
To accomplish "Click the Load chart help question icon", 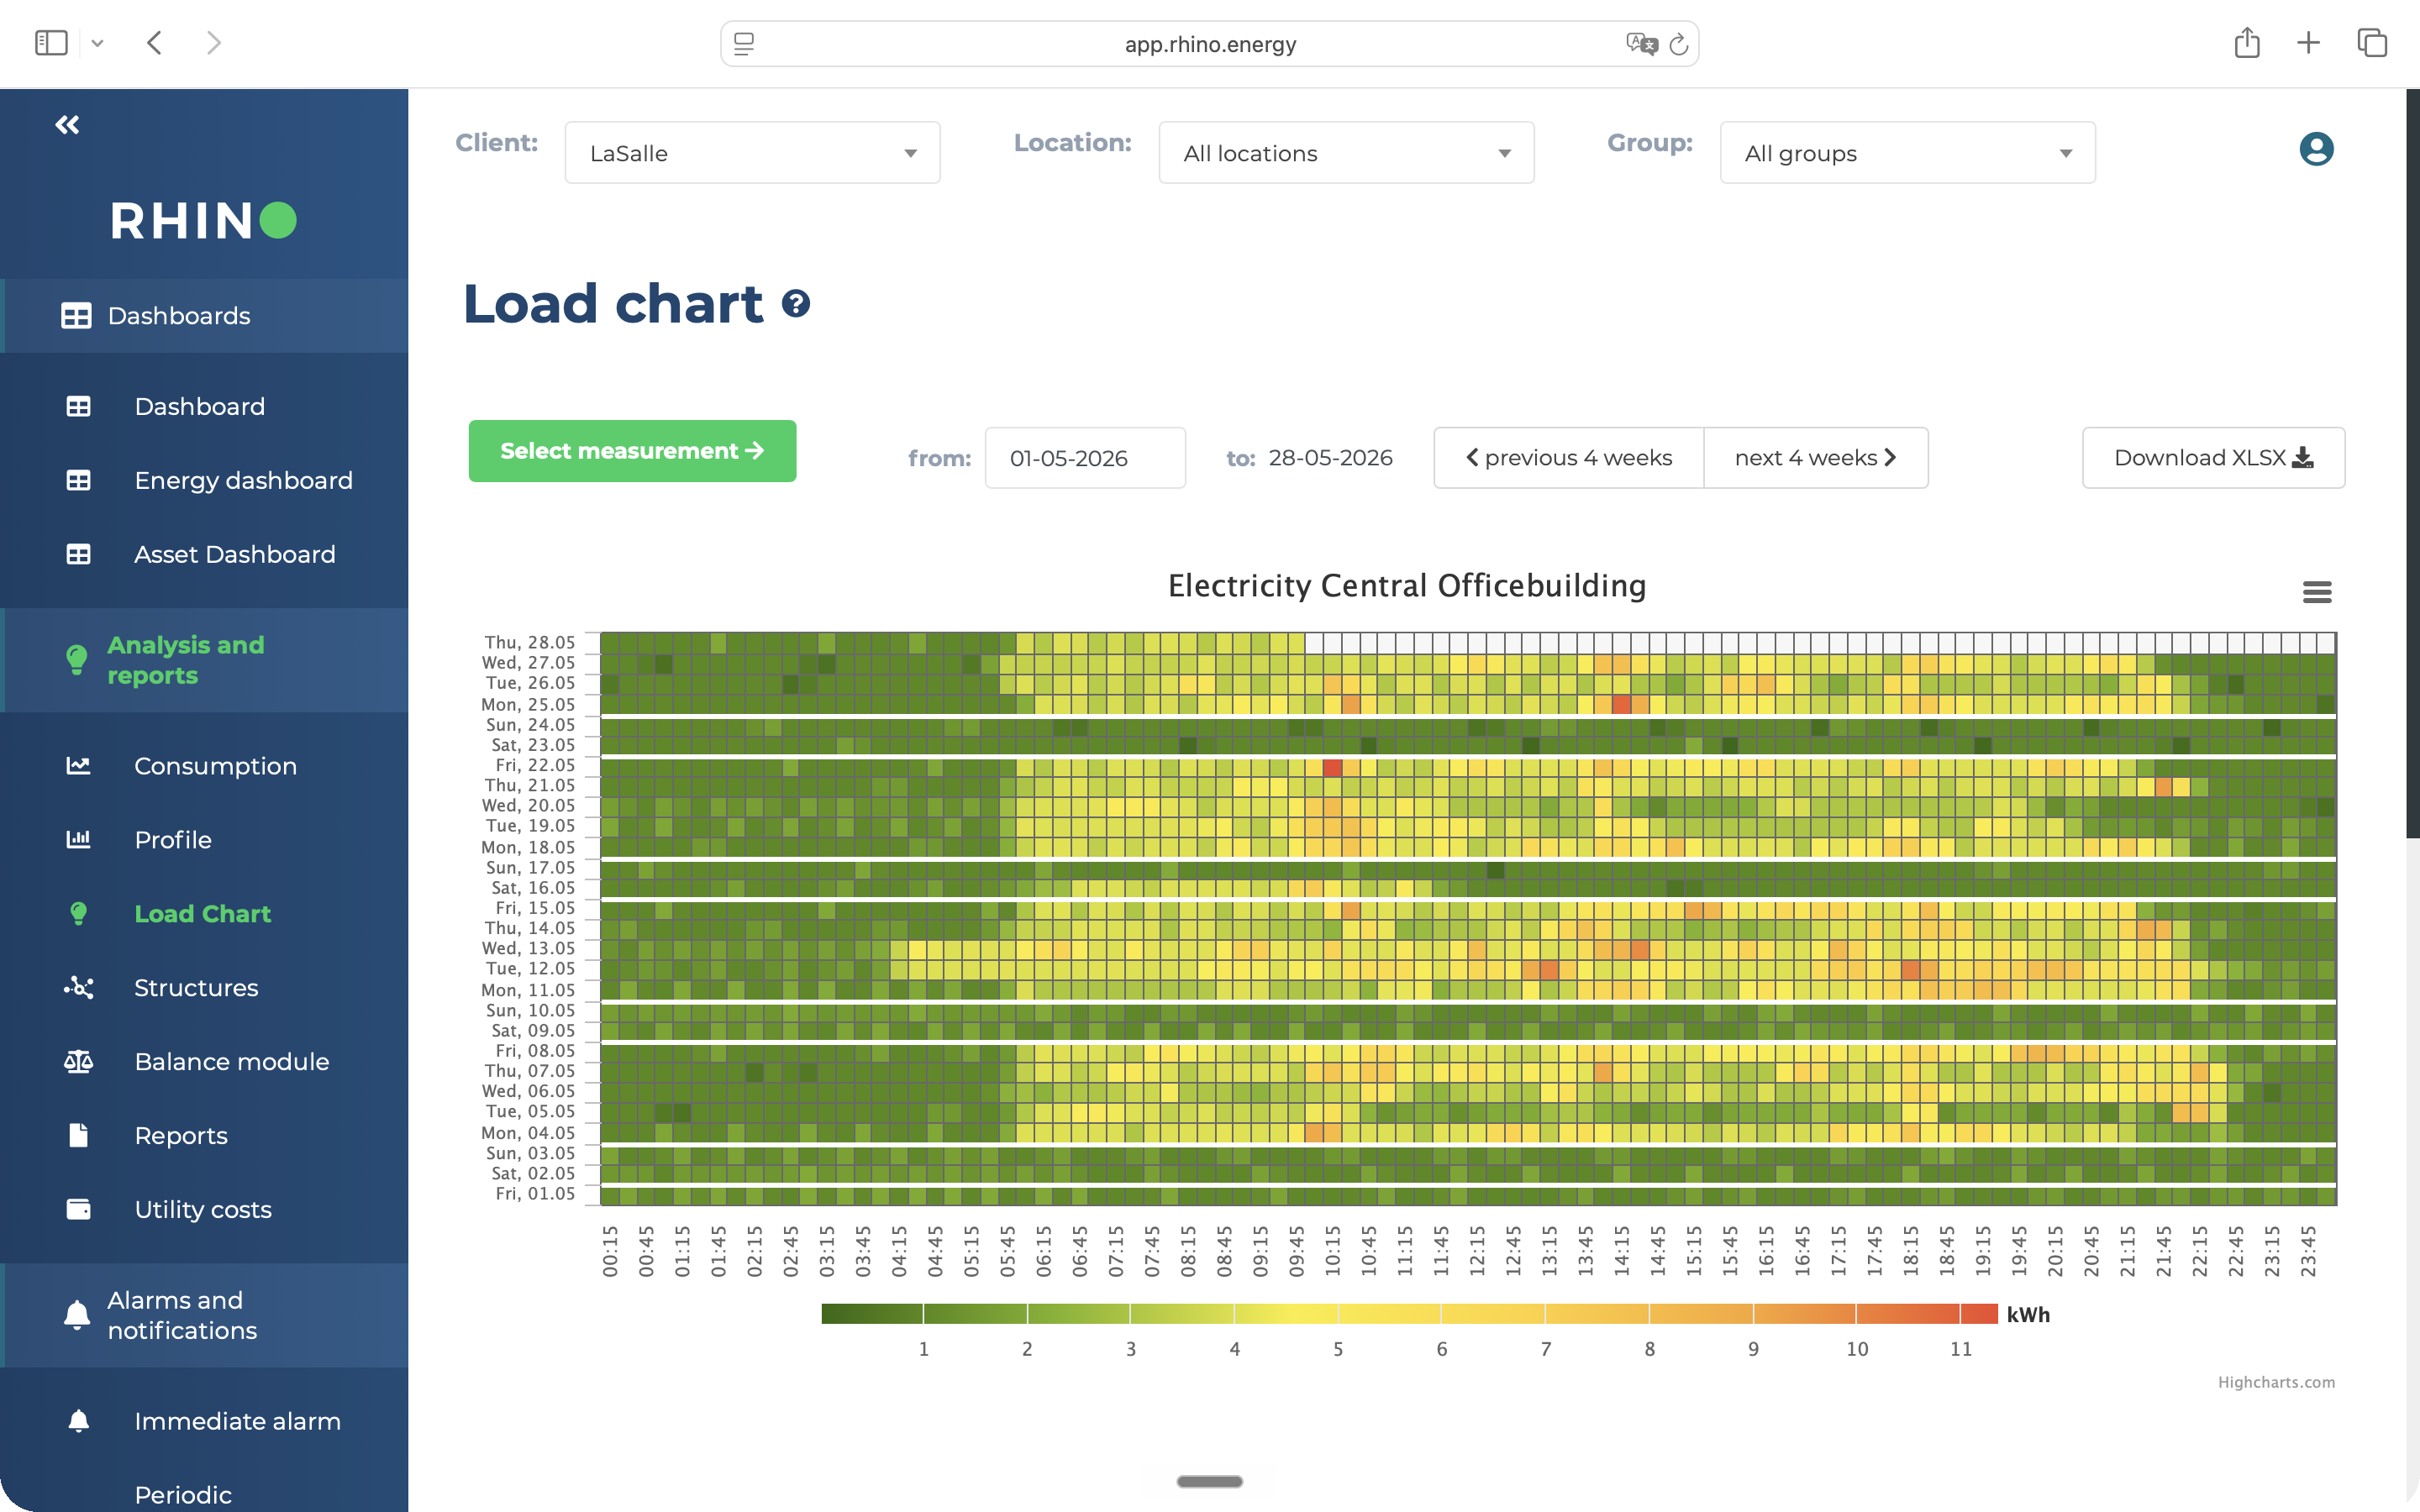I will [796, 303].
